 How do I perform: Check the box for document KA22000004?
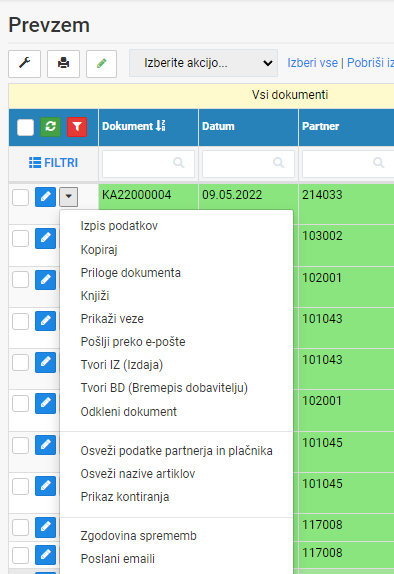(x=21, y=197)
